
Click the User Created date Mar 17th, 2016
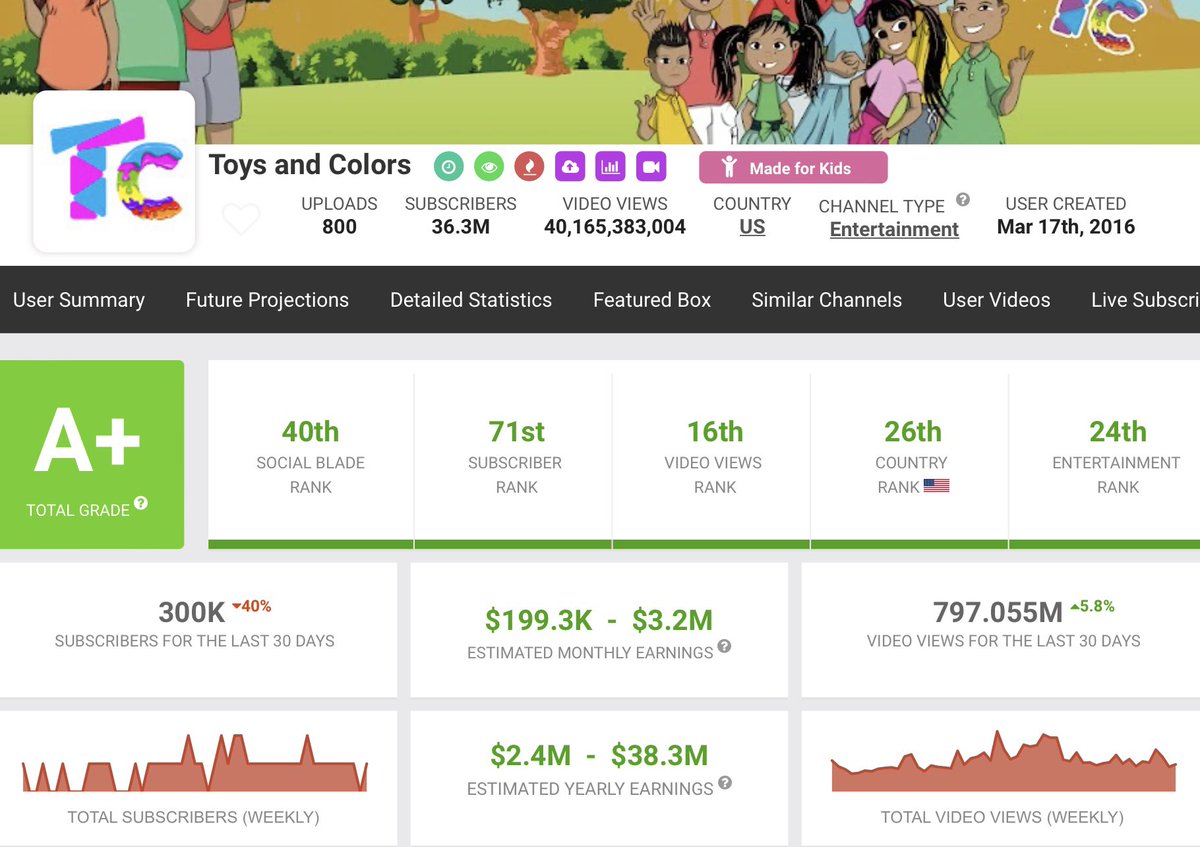pyautogui.click(x=1066, y=227)
